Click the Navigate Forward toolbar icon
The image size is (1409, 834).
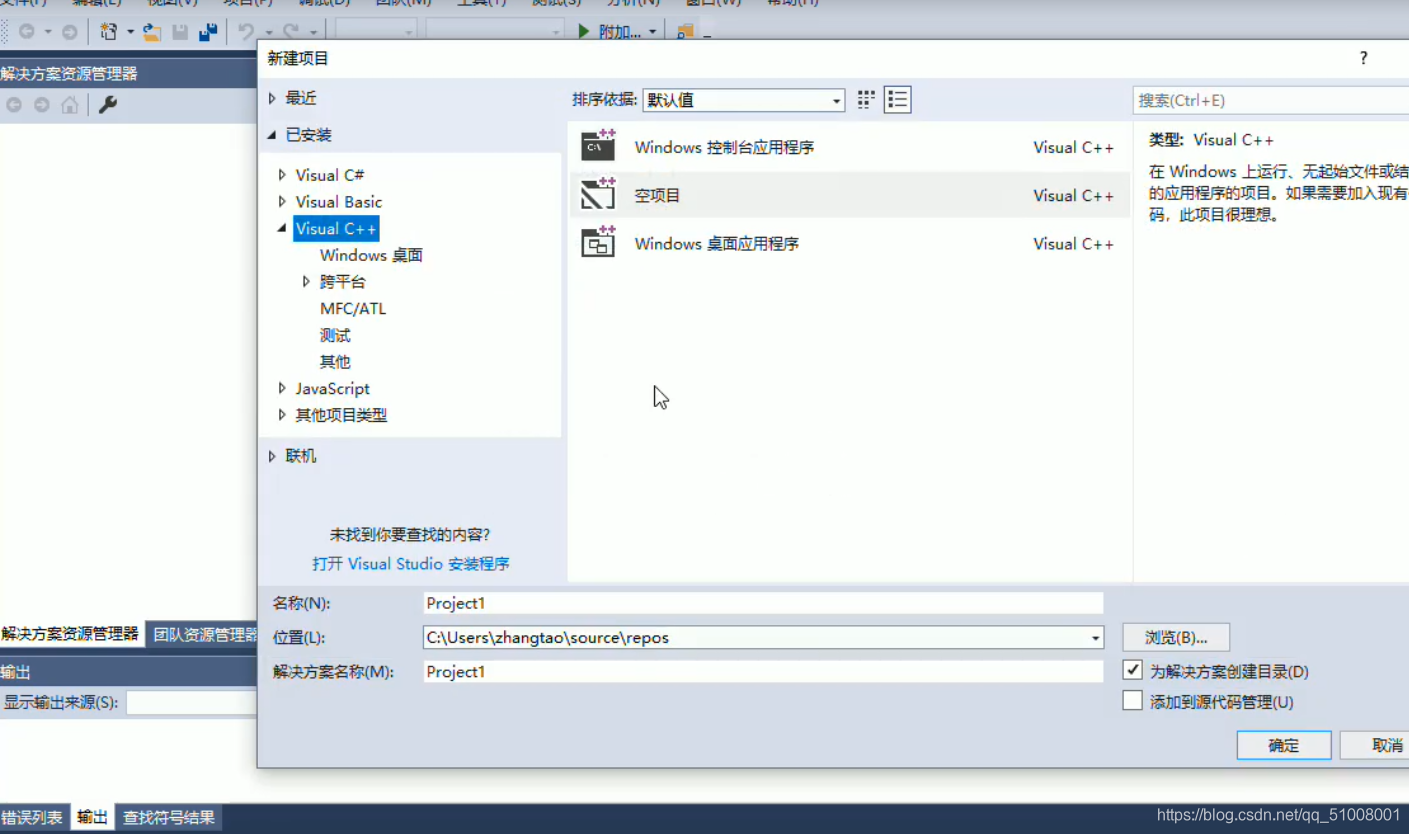click(x=70, y=32)
